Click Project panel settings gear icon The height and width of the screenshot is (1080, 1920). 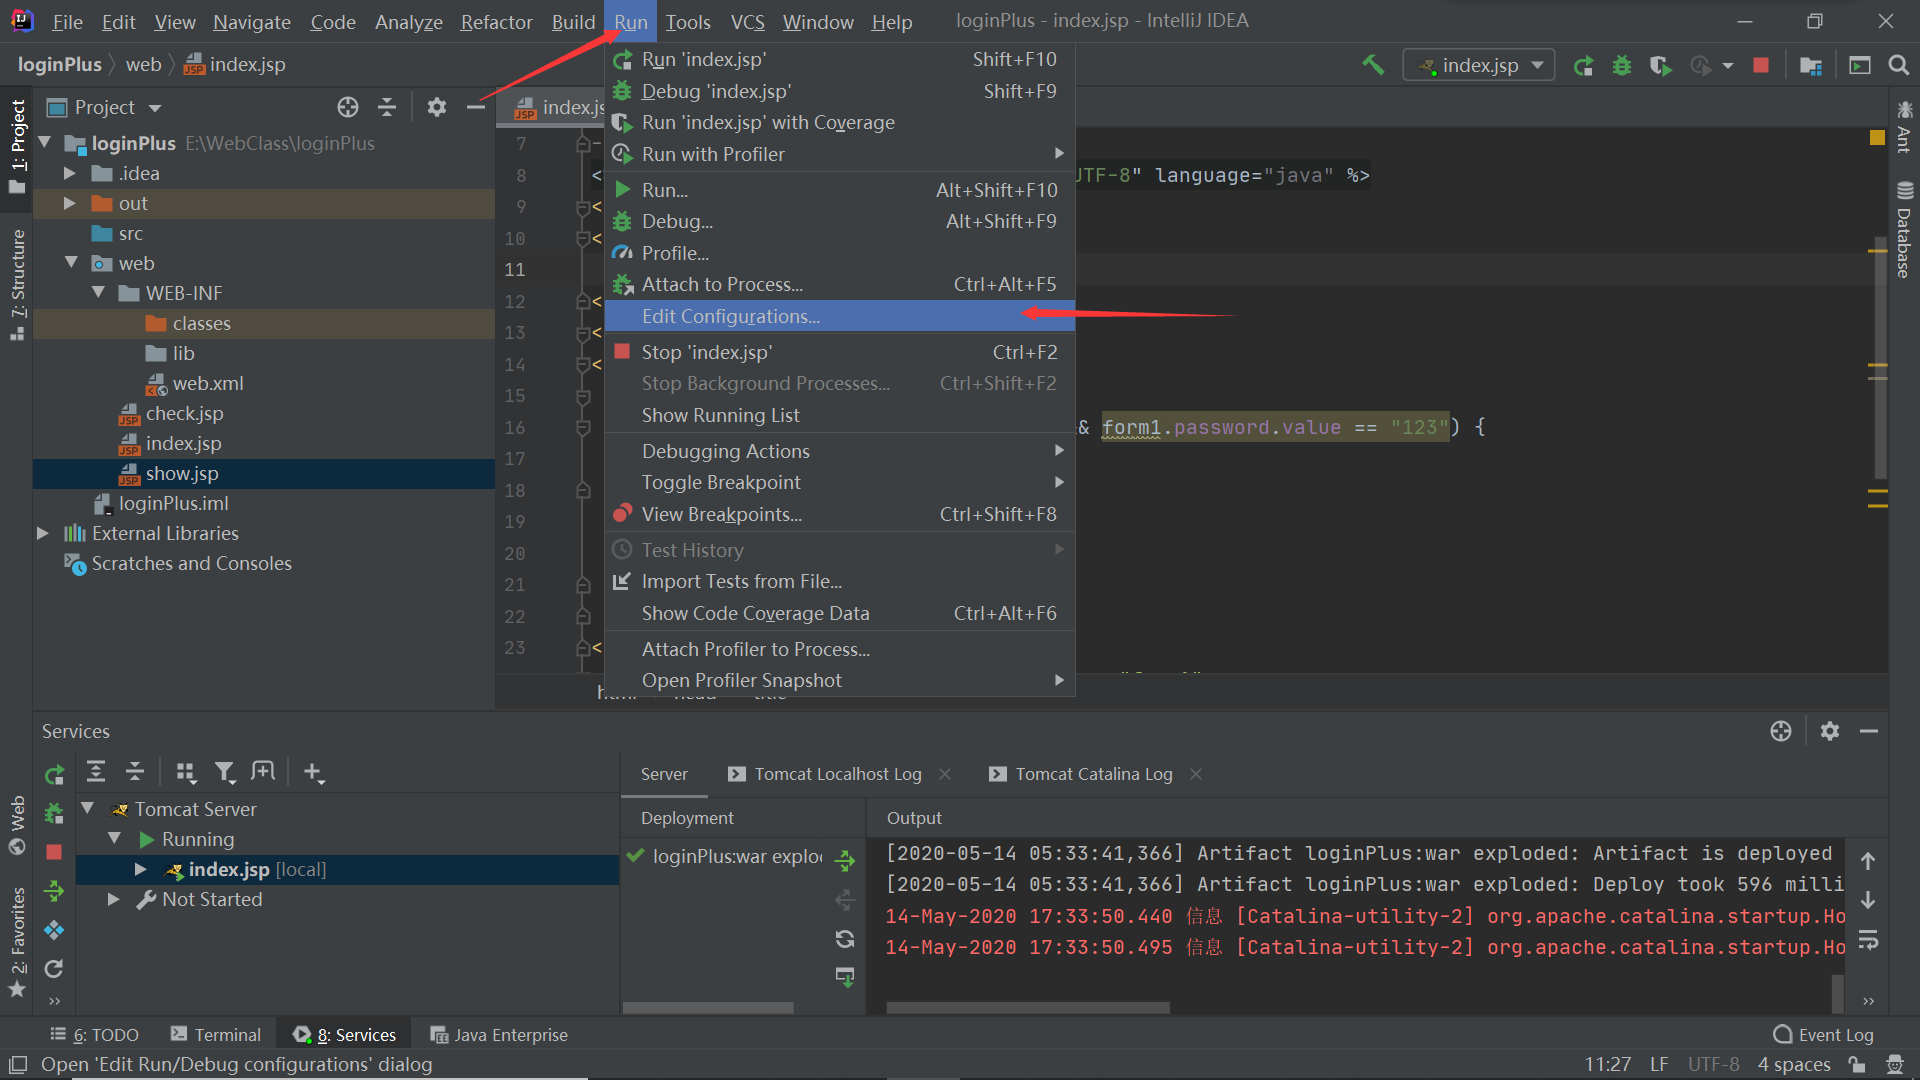pyautogui.click(x=437, y=107)
